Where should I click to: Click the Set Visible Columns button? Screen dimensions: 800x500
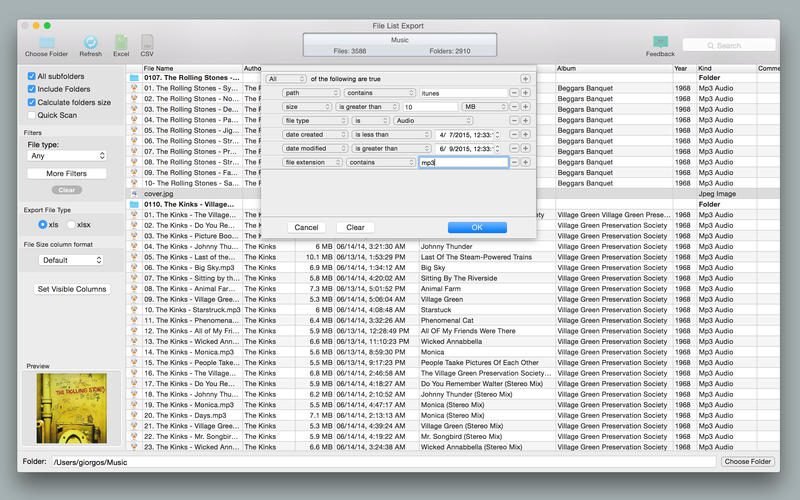point(71,289)
